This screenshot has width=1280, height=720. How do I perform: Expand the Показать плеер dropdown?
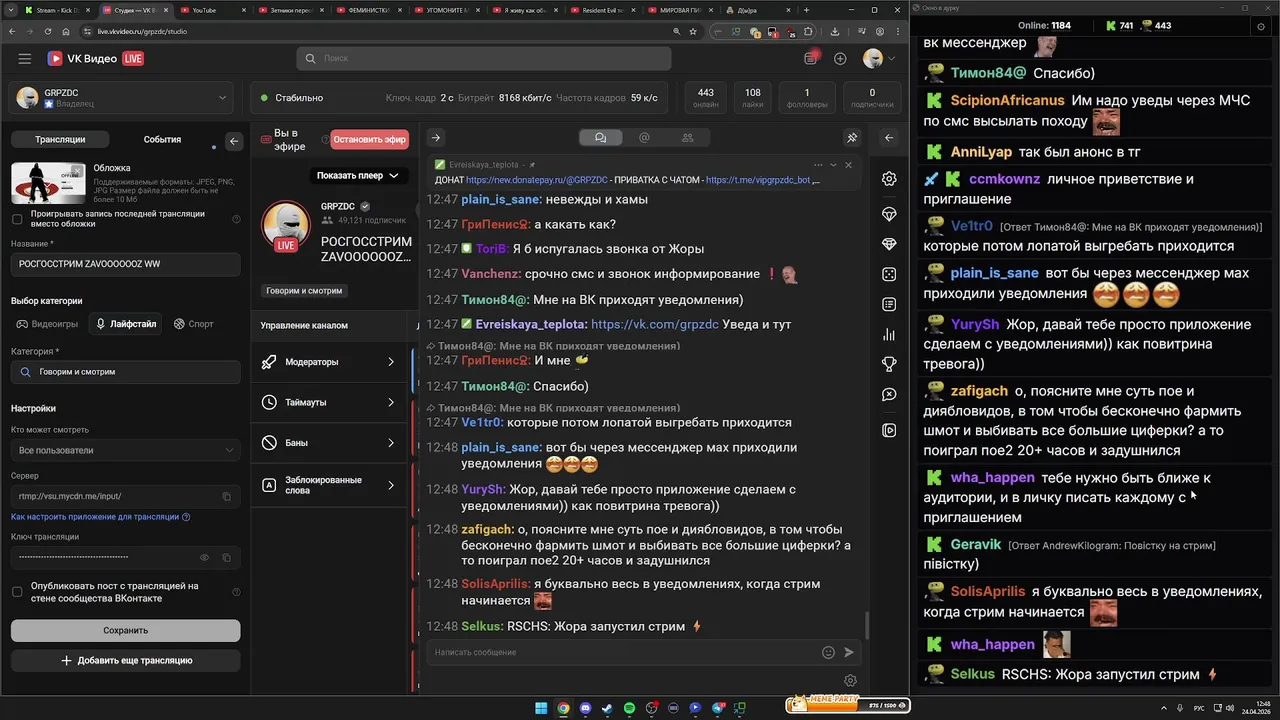coord(357,175)
